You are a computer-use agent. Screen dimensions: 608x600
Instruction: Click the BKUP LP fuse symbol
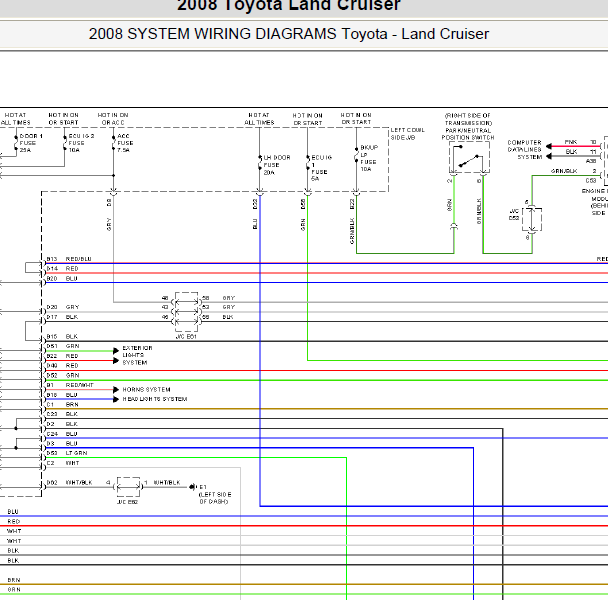point(356,155)
